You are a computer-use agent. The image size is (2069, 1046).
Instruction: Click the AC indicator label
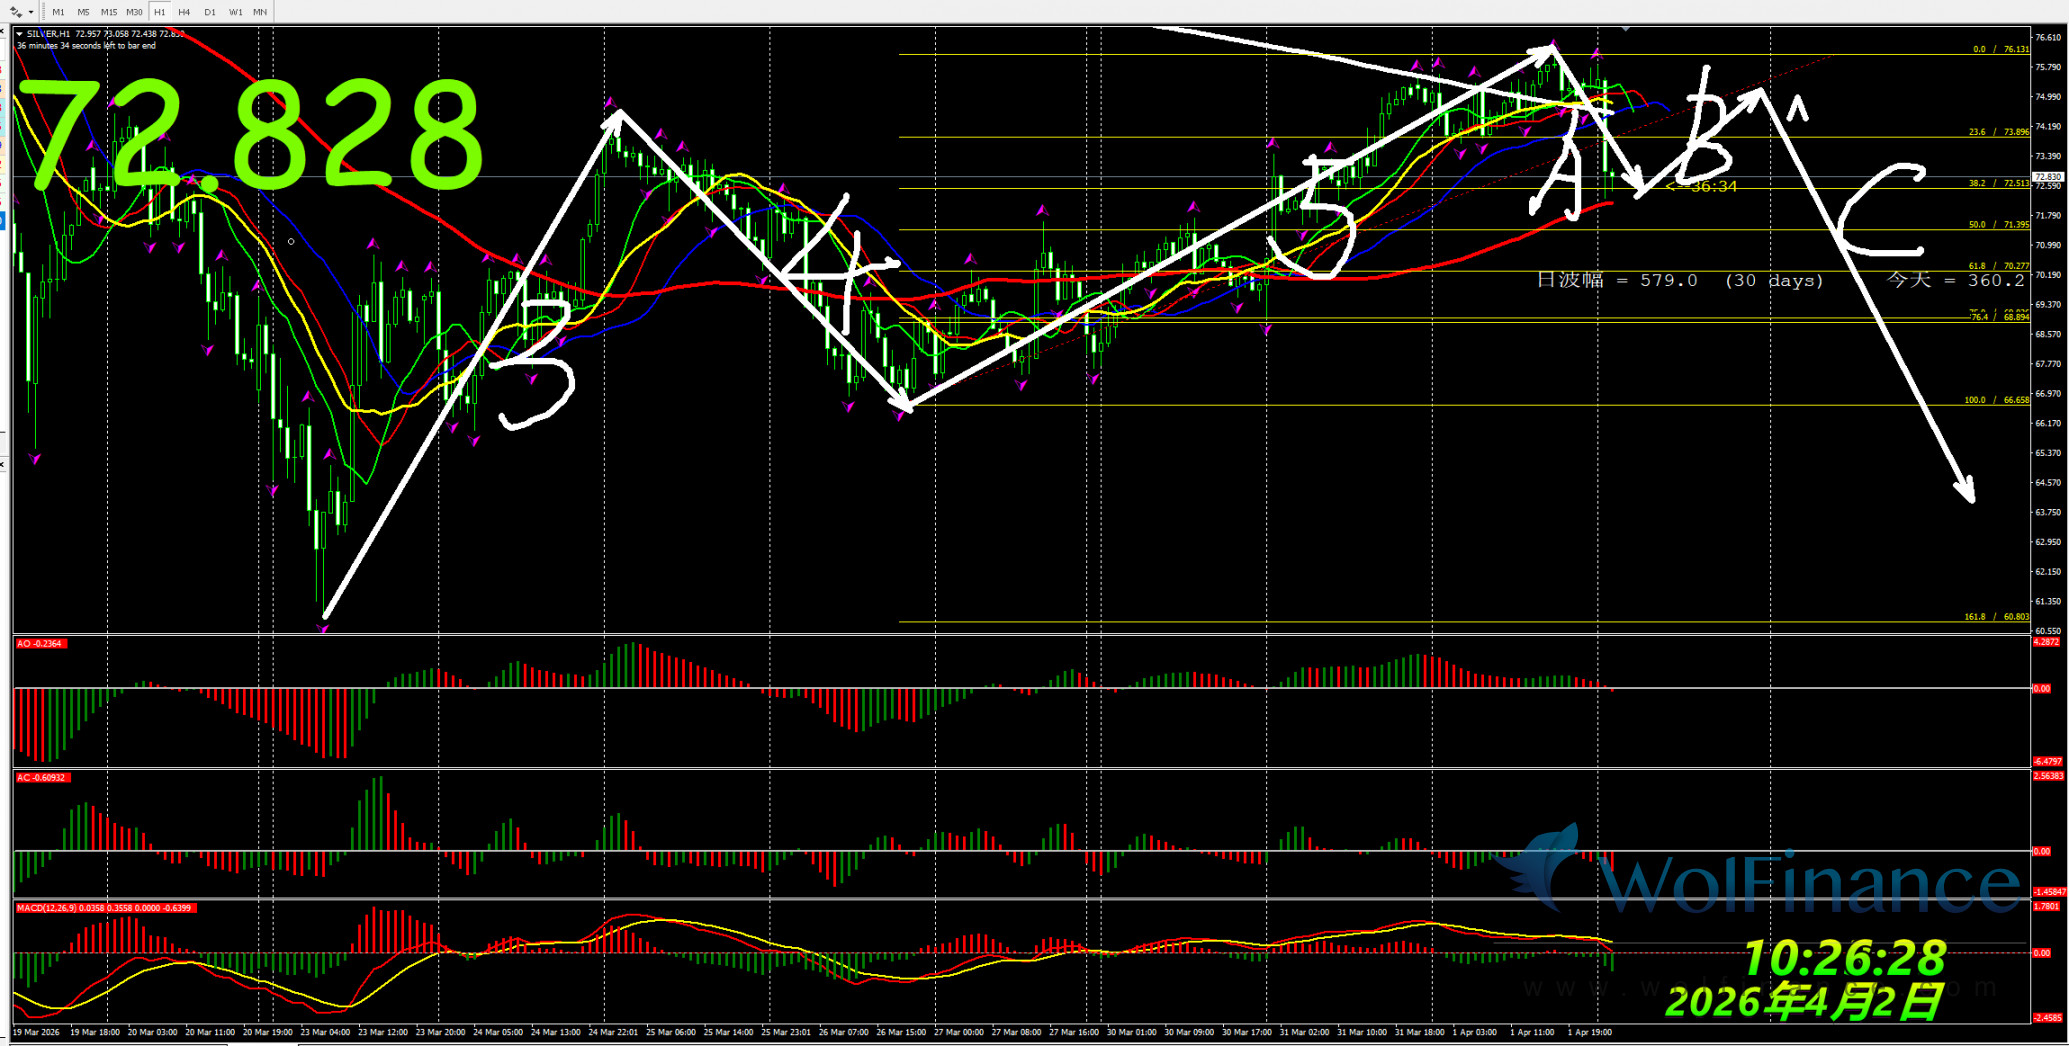coord(41,777)
